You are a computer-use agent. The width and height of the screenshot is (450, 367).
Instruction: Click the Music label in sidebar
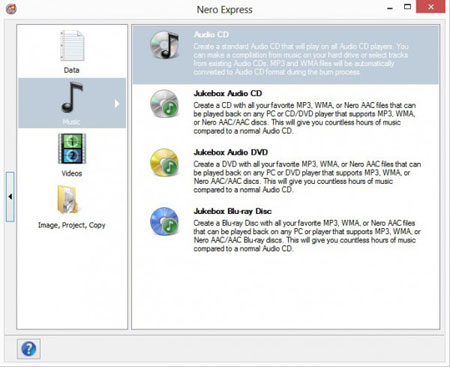pos(71,122)
